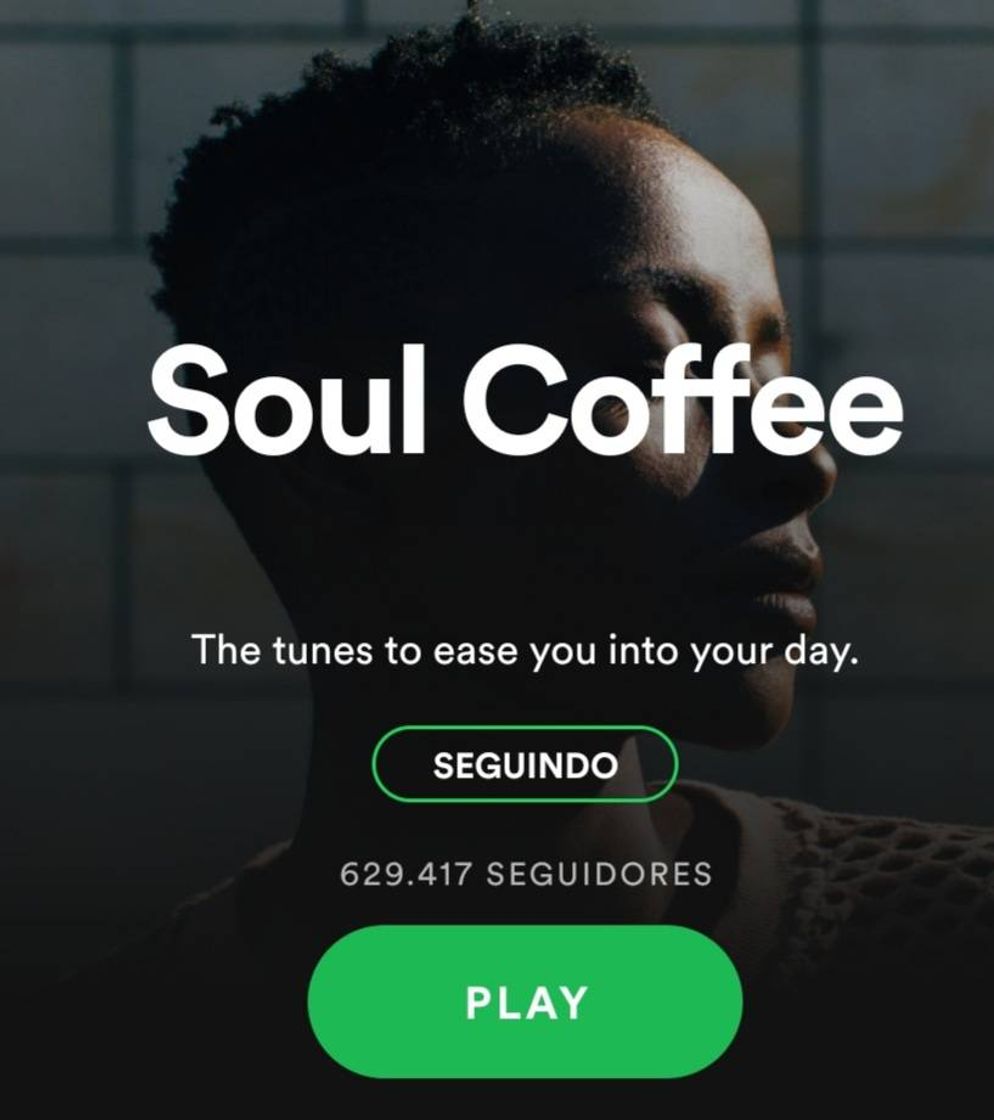Unfollow the playlist via the SEGUINDO button
994x1120 pixels.
click(x=525, y=764)
